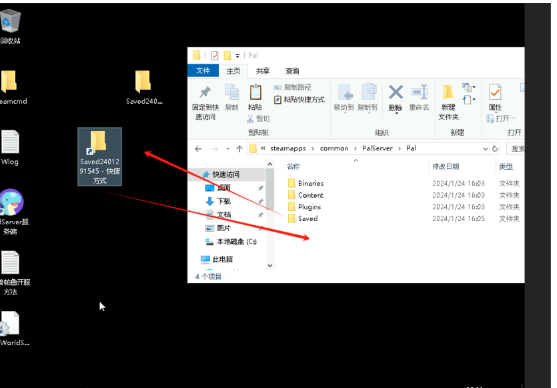This screenshot has height=388, width=557.
Task: Open the File (文件) ribbon tab
Action: click(x=203, y=71)
